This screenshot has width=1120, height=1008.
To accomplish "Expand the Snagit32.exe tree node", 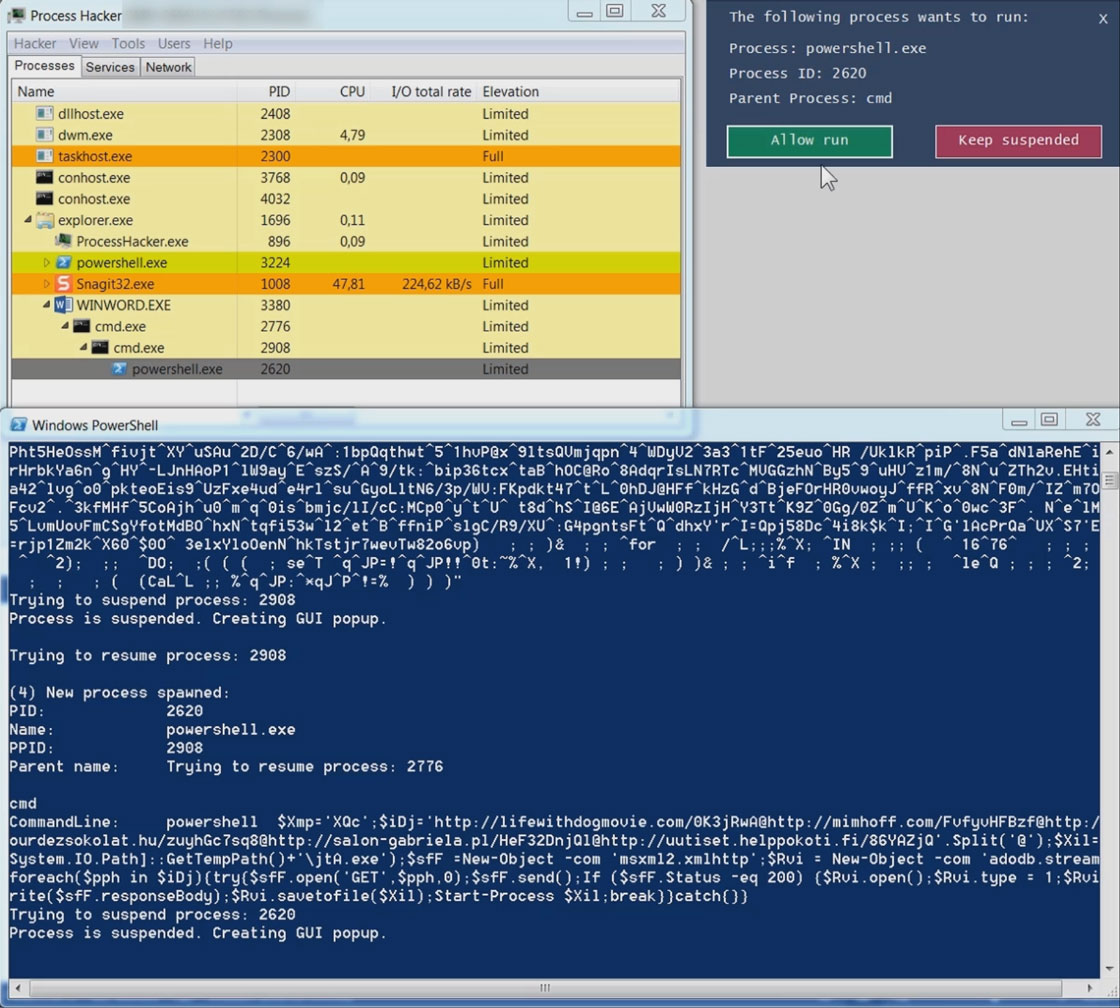I will tap(47, 284).
